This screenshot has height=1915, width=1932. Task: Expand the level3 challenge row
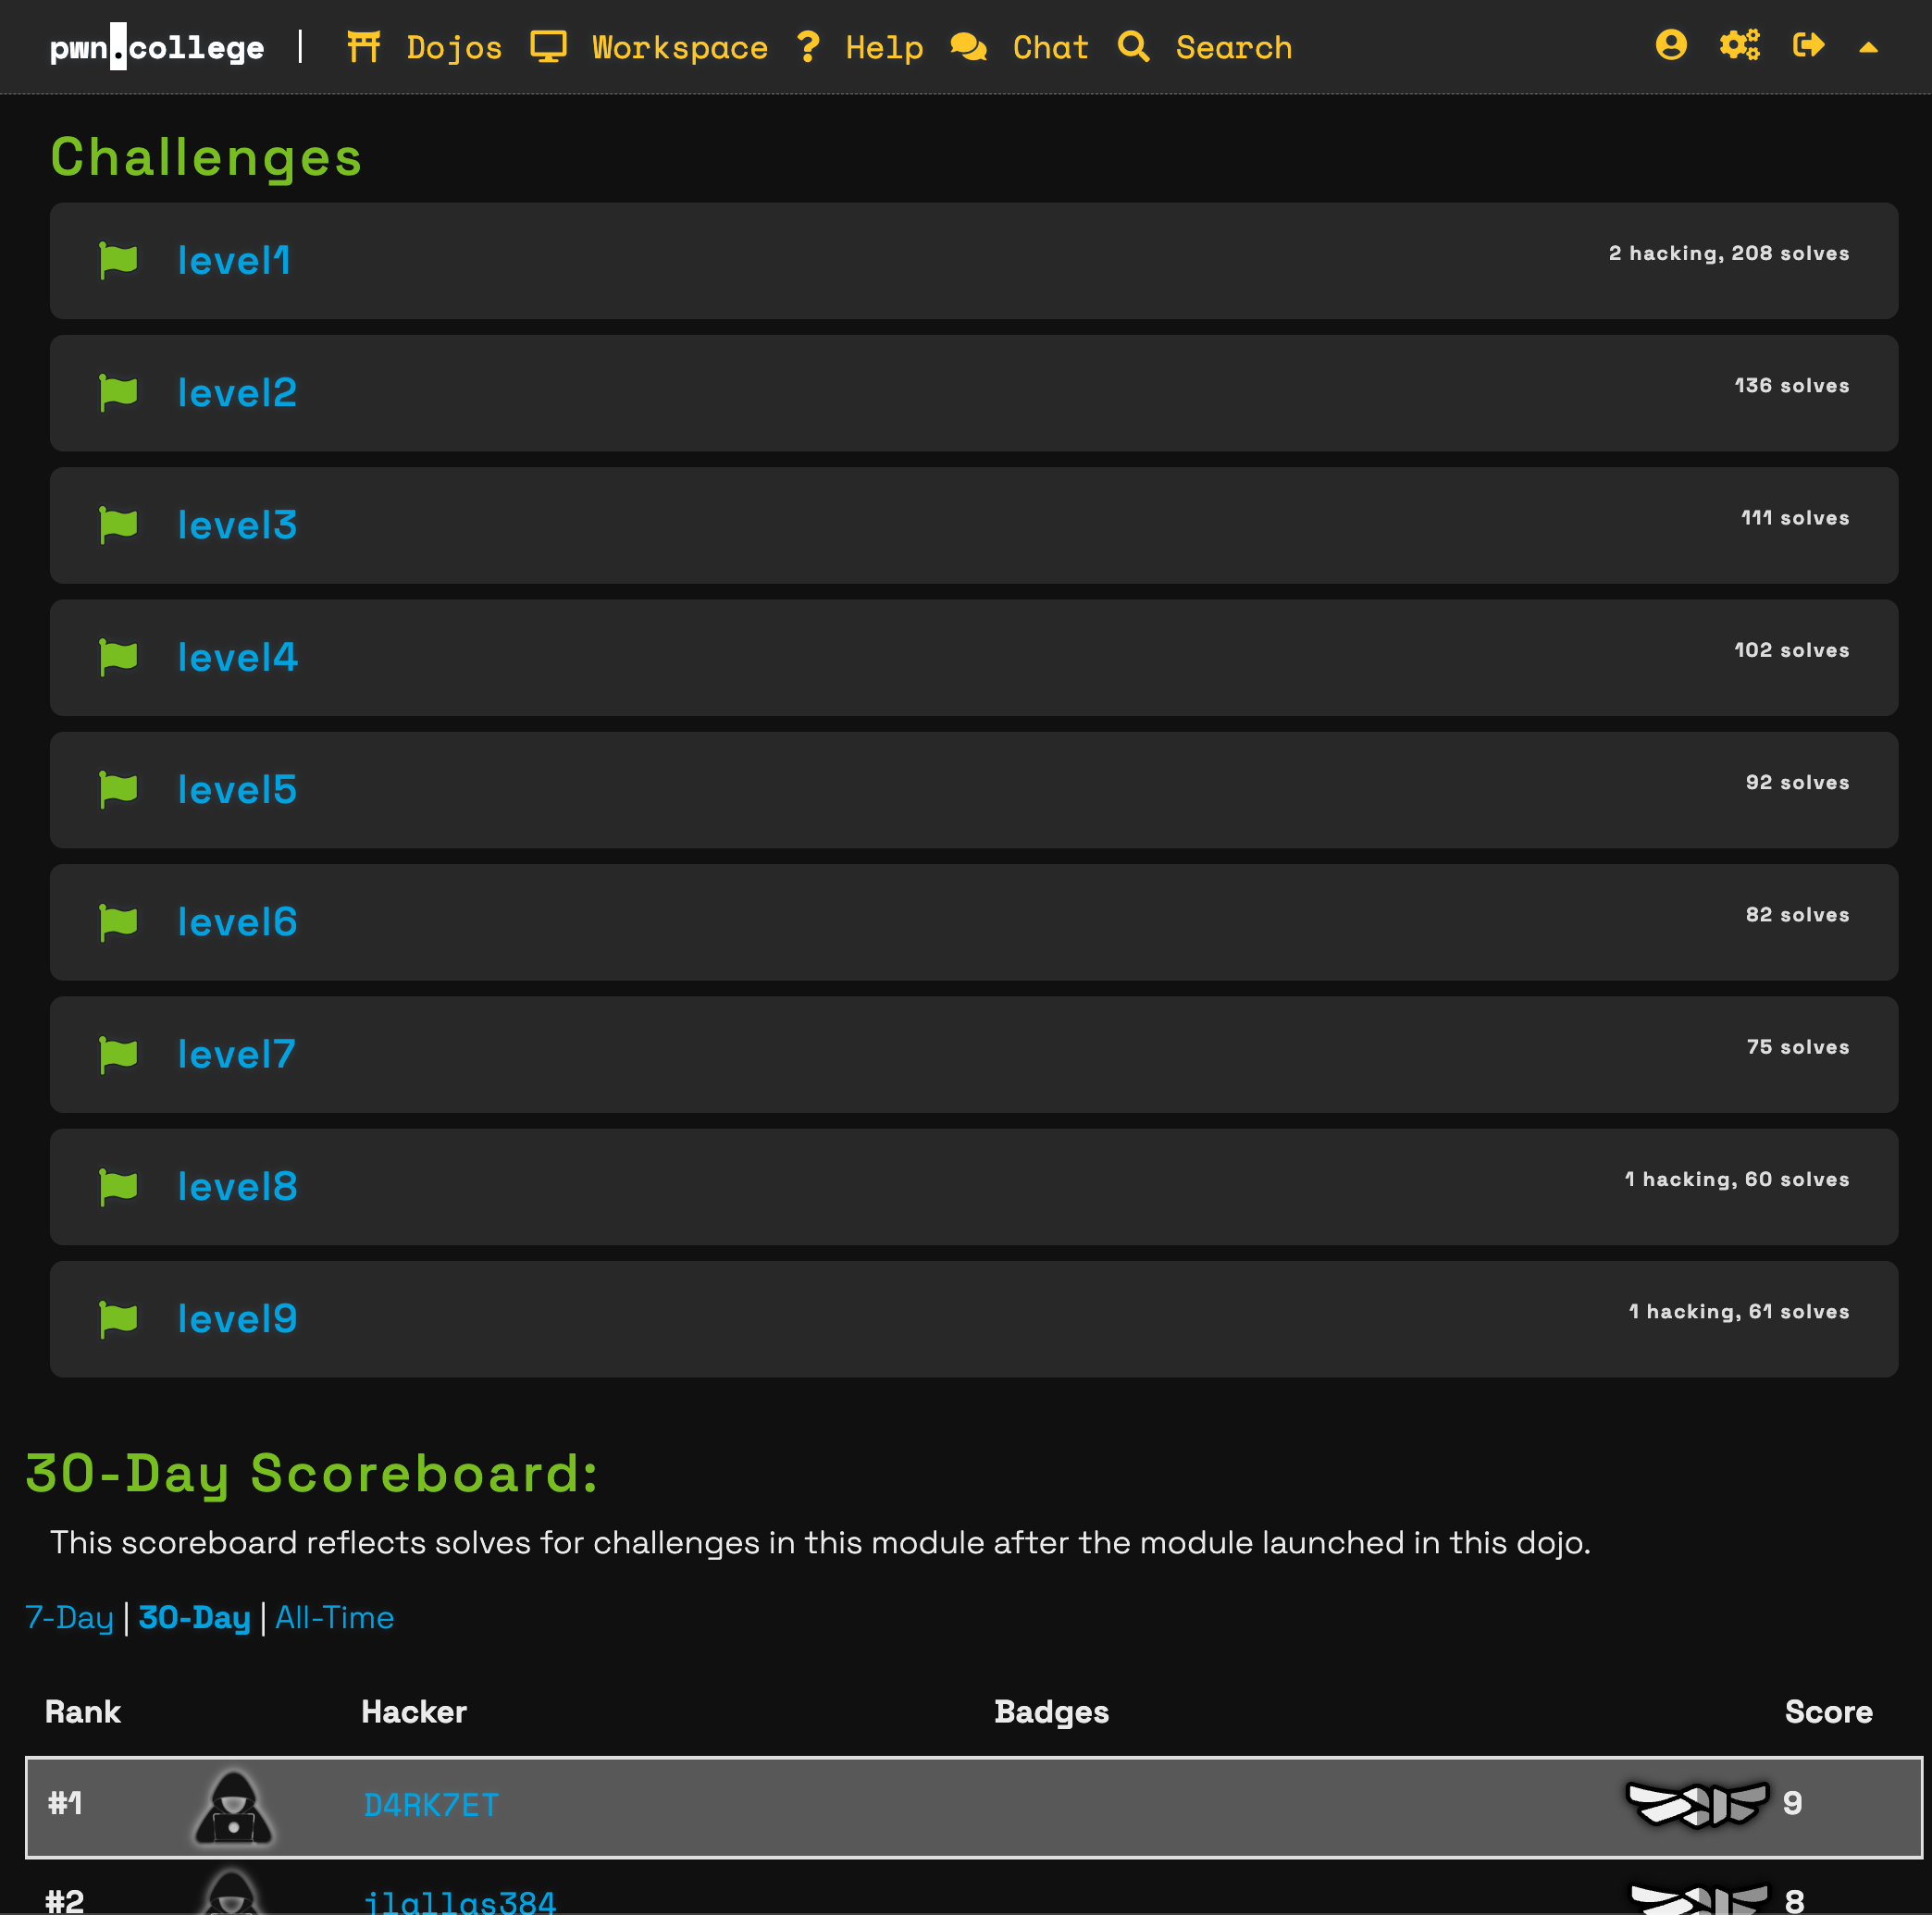[x=237, y=526]
